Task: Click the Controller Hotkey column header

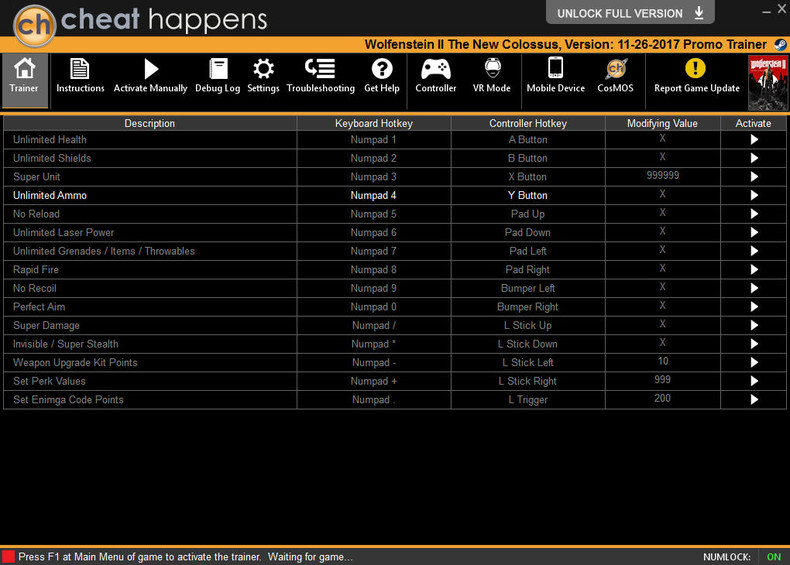Action: click(528, 123)
